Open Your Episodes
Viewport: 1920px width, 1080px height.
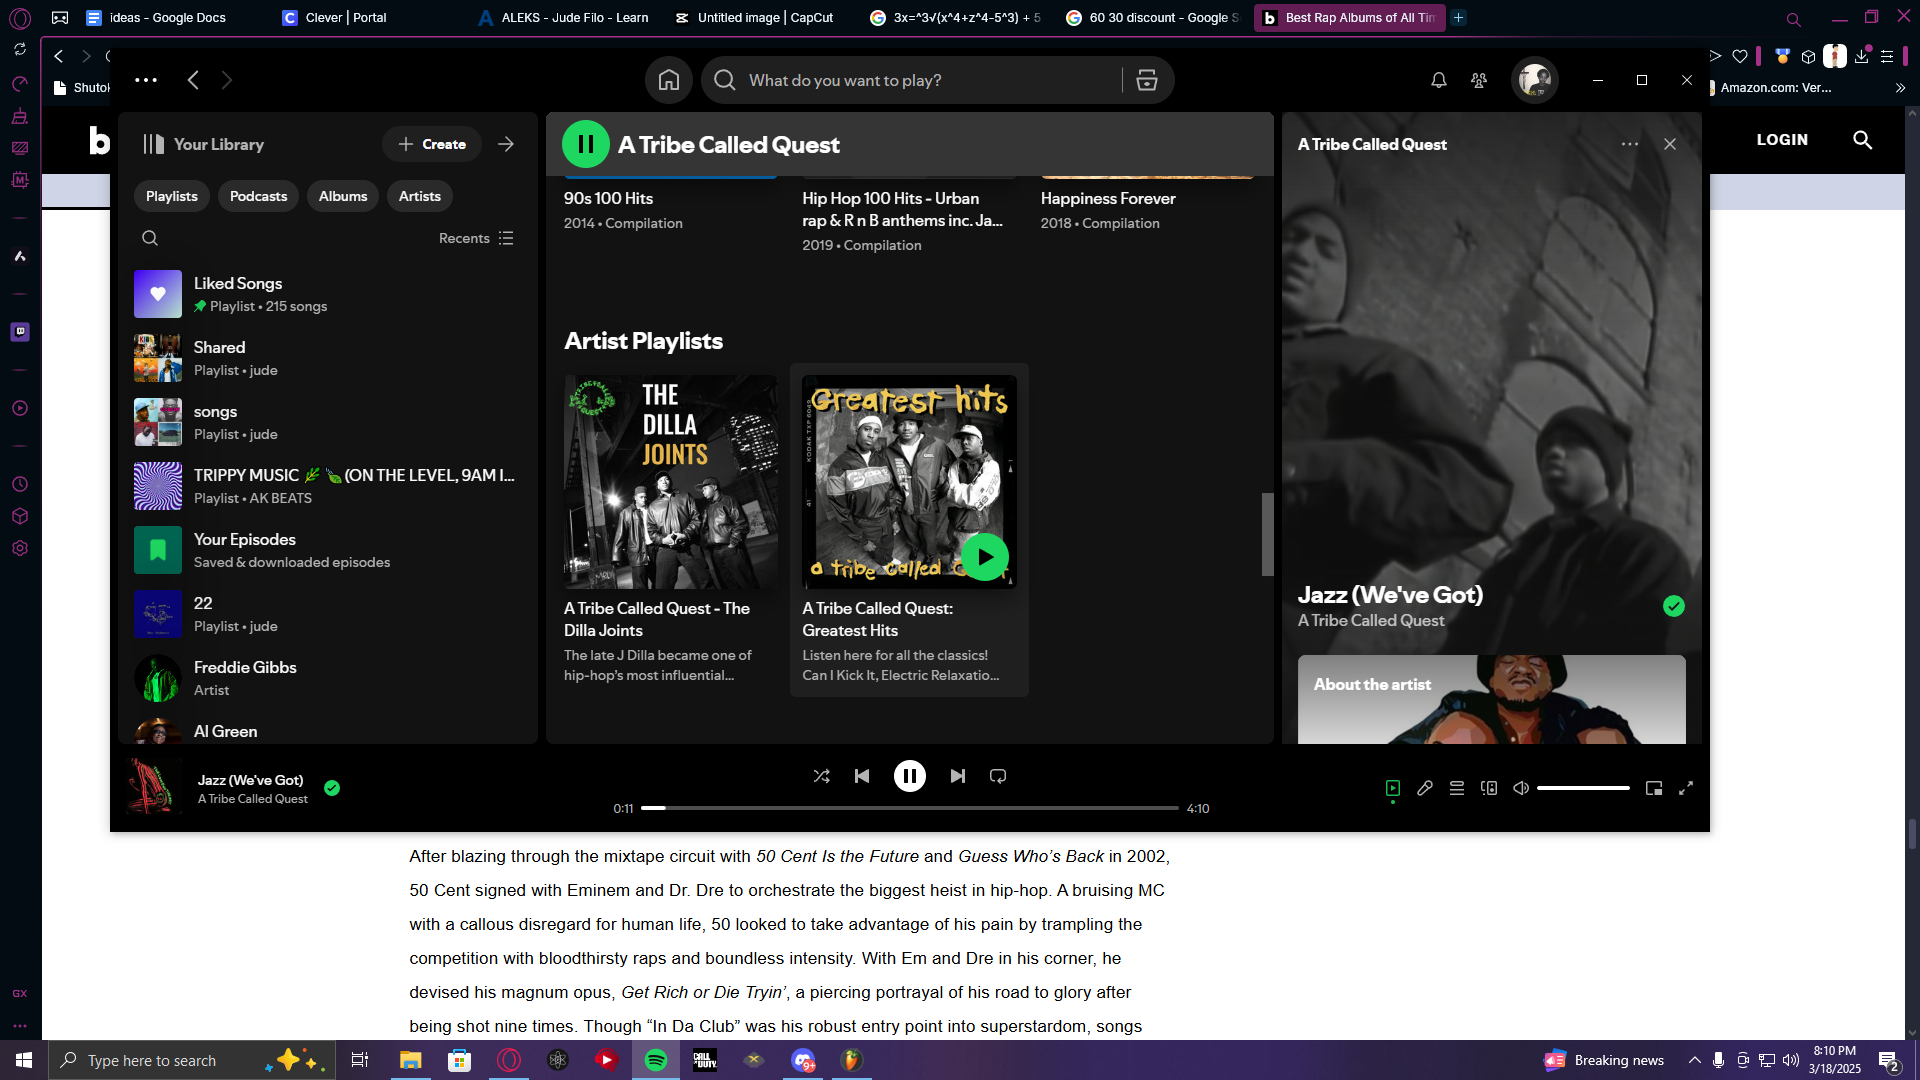tap(328, 550)
